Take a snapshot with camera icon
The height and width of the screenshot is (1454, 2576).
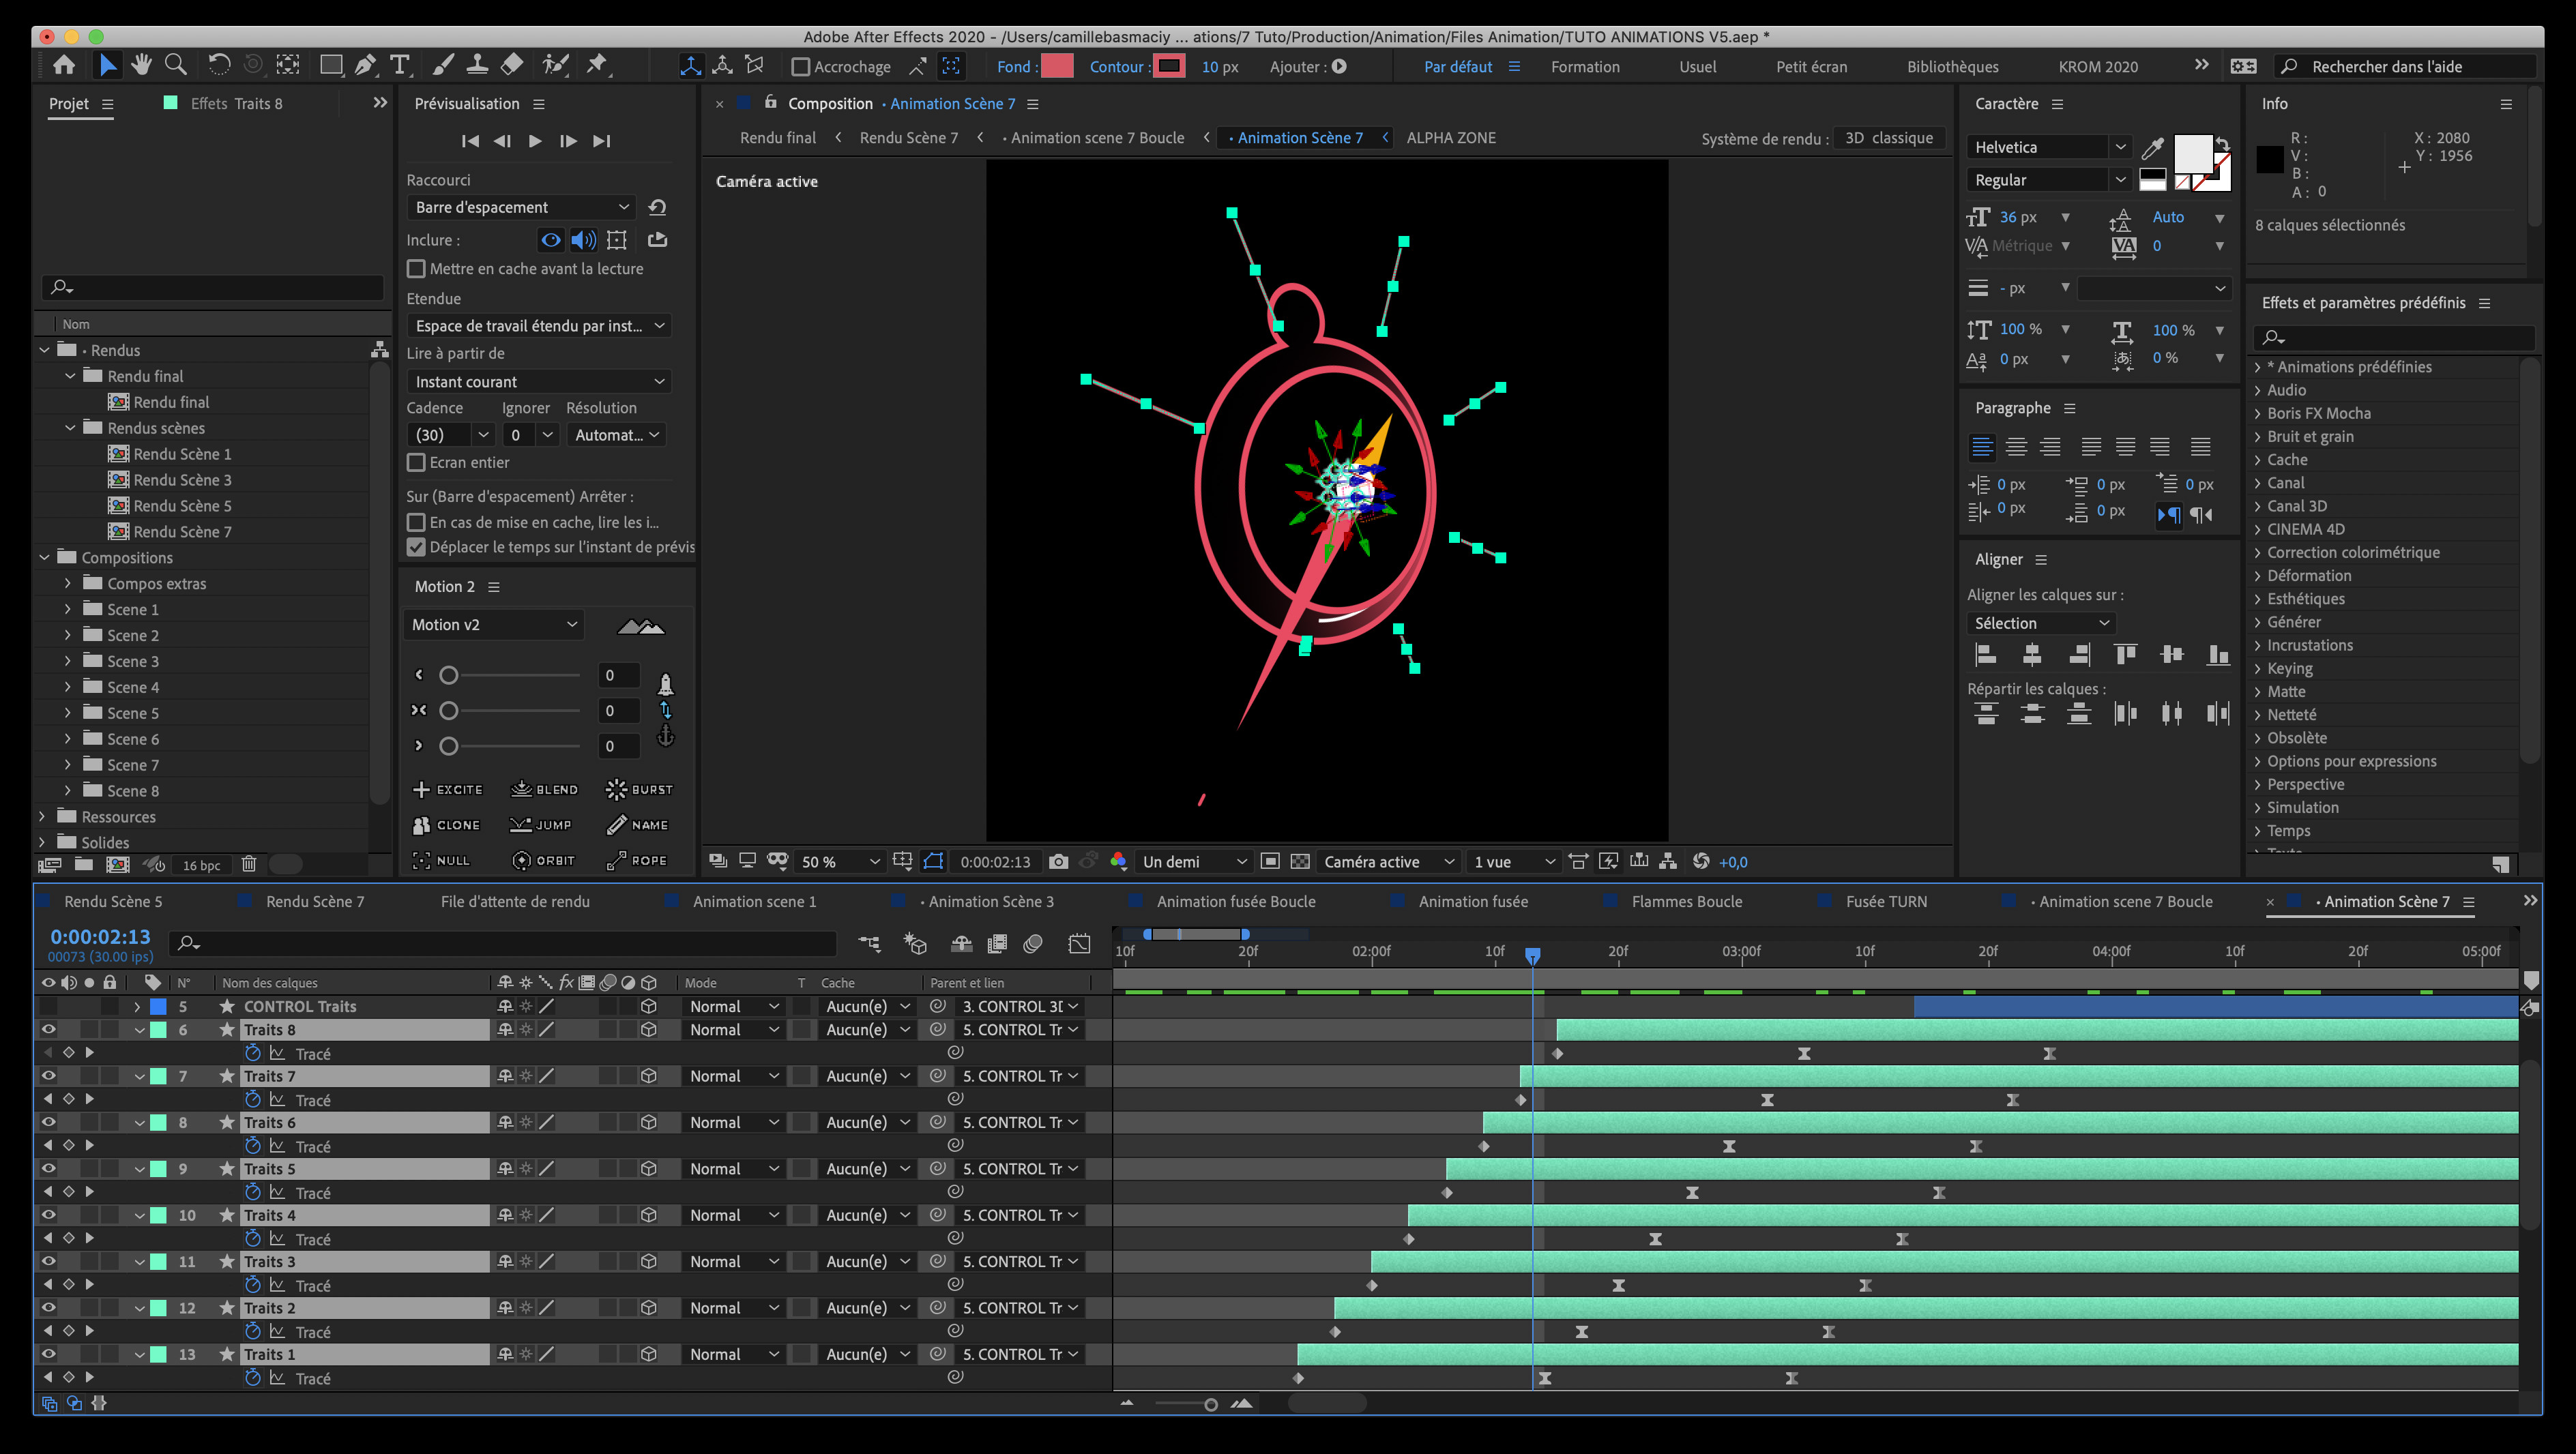point(1059,861)
